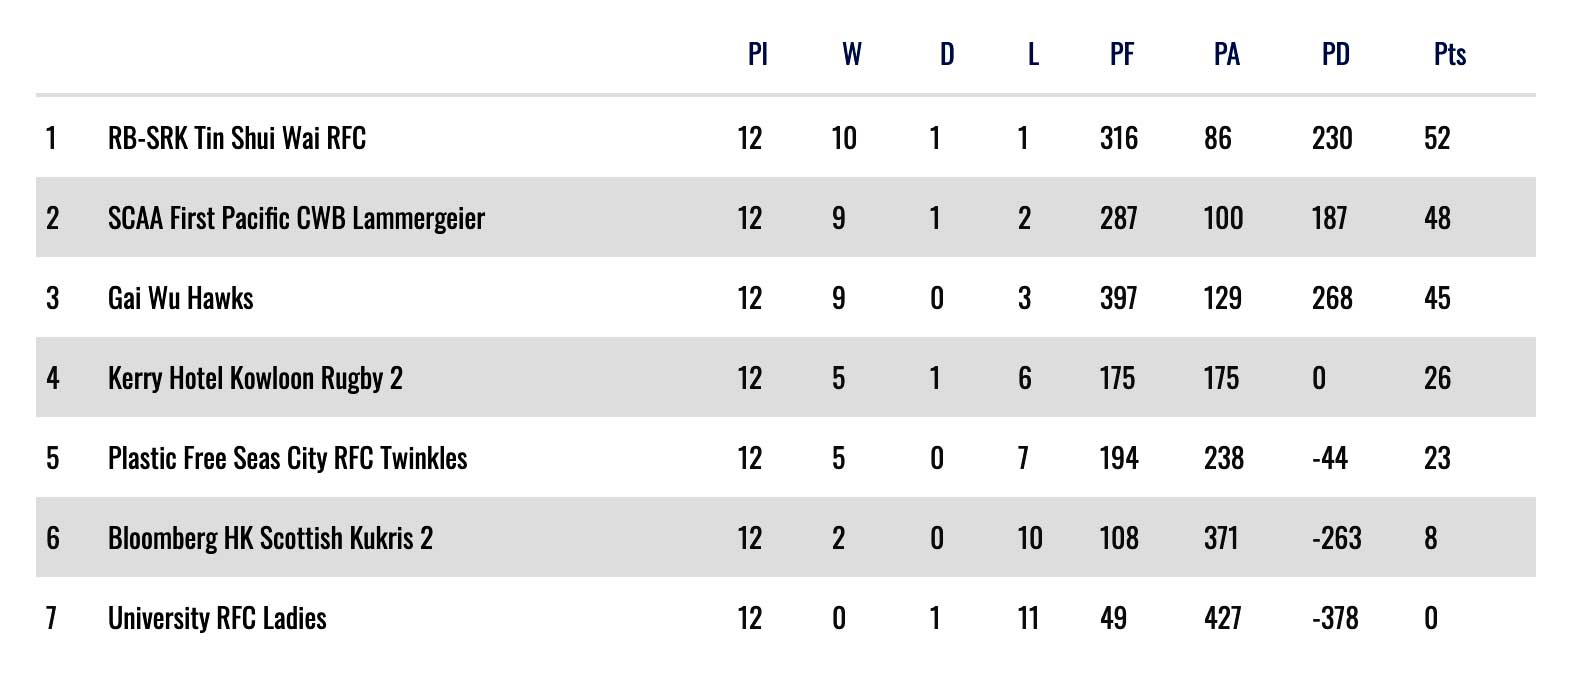The width and height of the screenshot is (1572, 674).
Task: Open RB-SRK Tin Shui Wai RFC team
Action: [237, 138]
